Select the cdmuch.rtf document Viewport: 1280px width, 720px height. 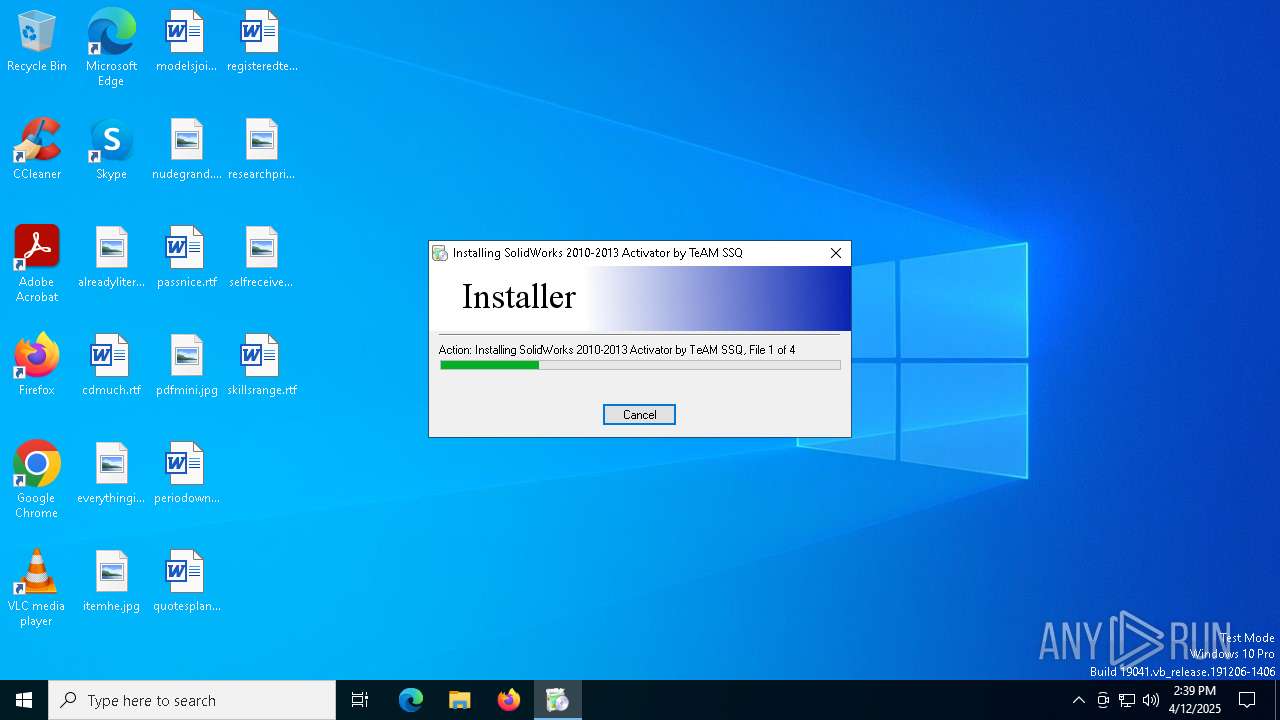(x=111, y=365)
